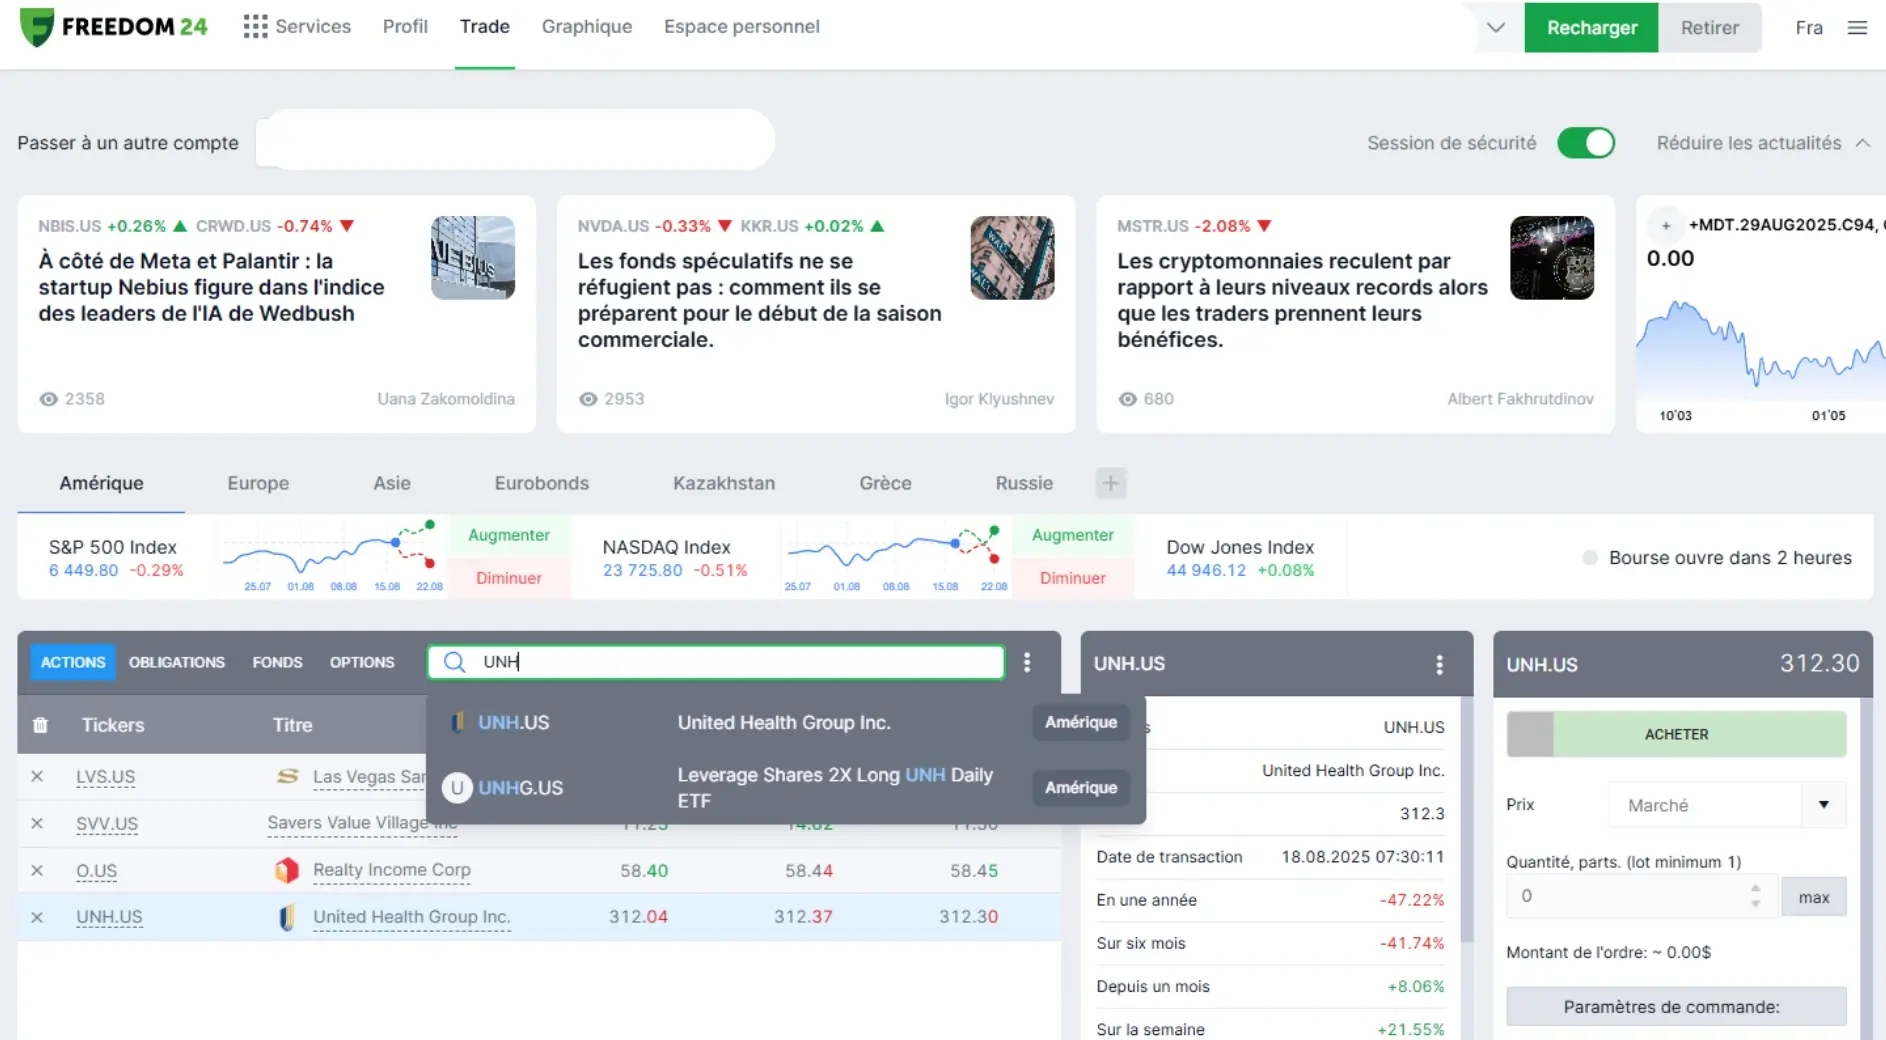The width and height of the screenshot is (1886, 1040).
Task: Open the cryptocurrency article thumbnail
Action: pyautogui.click(x=1552, y=258)
